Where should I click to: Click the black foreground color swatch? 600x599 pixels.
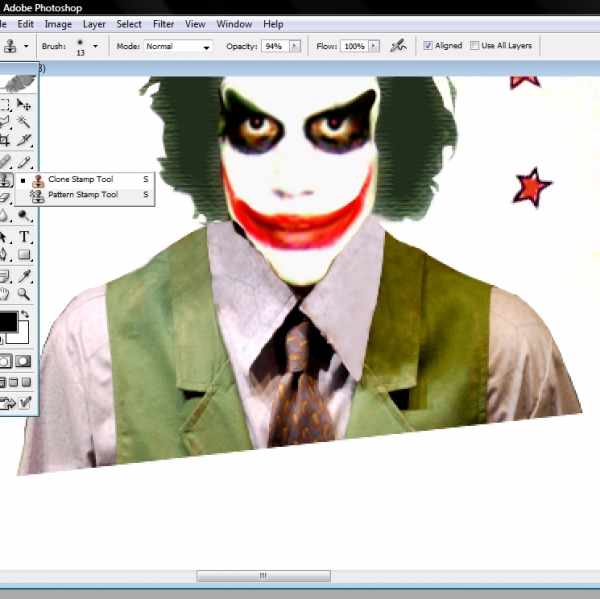(x=7, y=321)
